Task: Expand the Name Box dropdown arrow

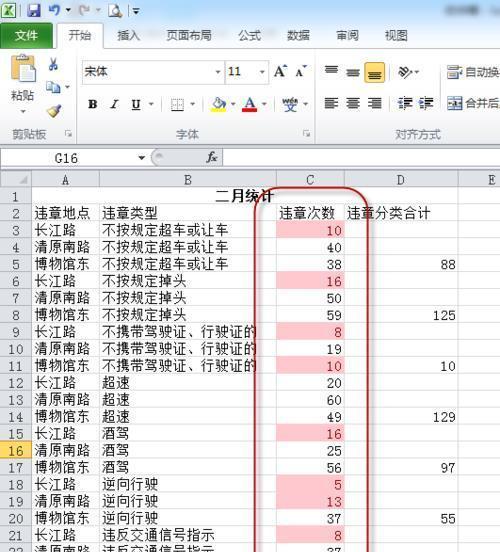Action: pyautogui.click(x=142, y=158)
